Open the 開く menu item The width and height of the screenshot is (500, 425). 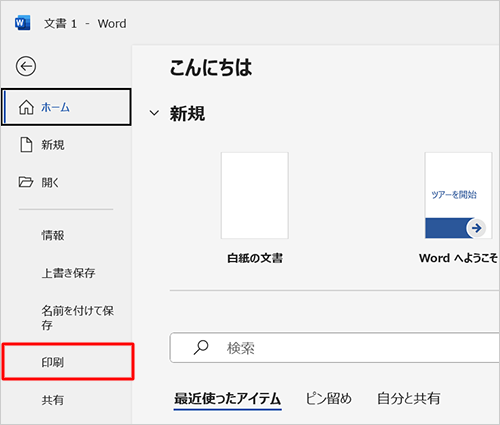click(x=66, y=182)
